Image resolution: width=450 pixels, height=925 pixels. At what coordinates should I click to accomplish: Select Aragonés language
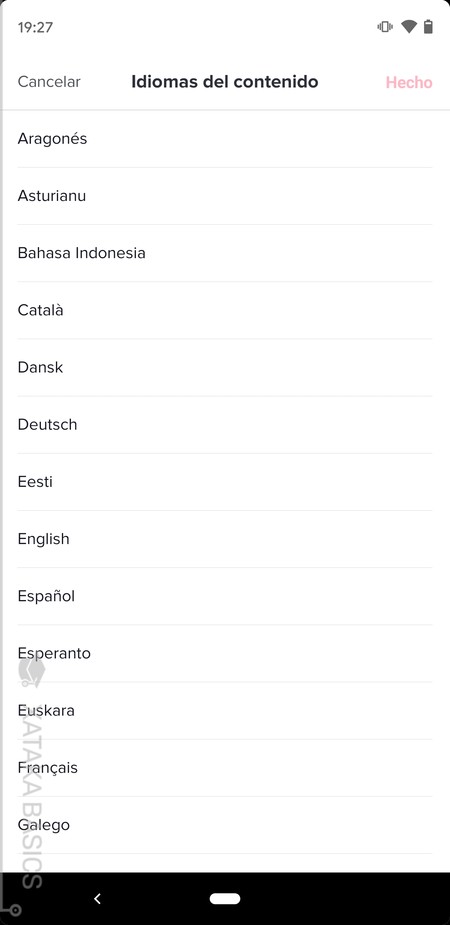pyautogui.click(x=225, y=139)
